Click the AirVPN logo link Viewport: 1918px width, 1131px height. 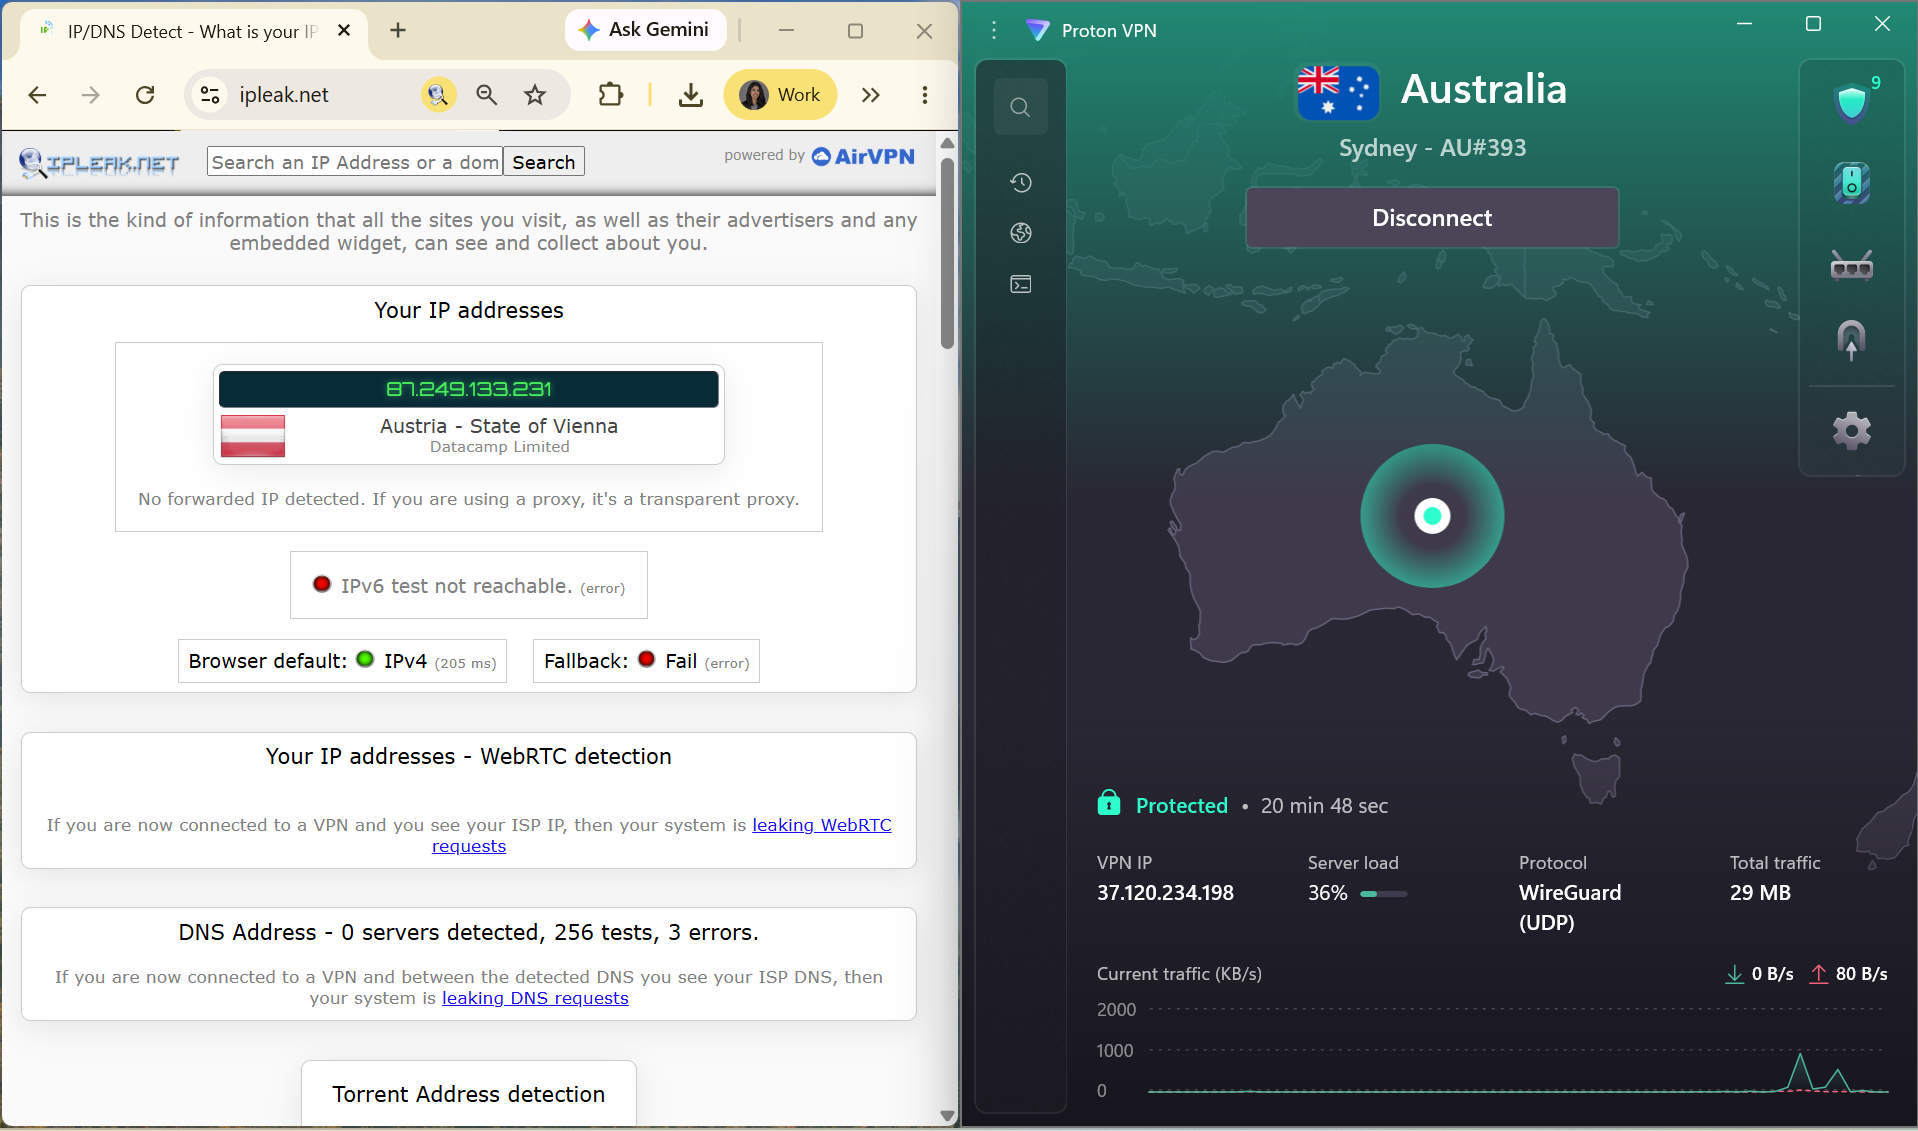[x=864, y=157]
